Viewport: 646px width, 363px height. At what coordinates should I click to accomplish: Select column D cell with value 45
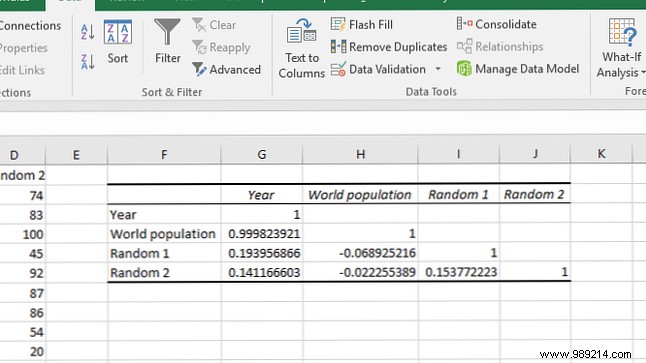[22, 254]
